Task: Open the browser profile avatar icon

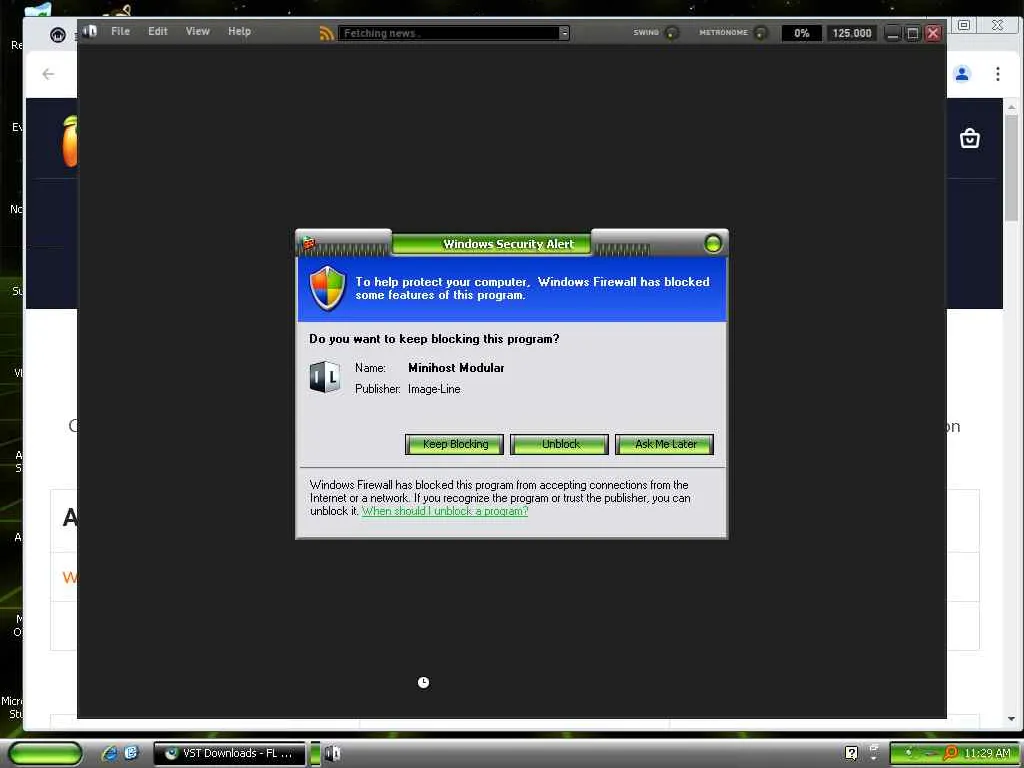Action: (962, 74)
